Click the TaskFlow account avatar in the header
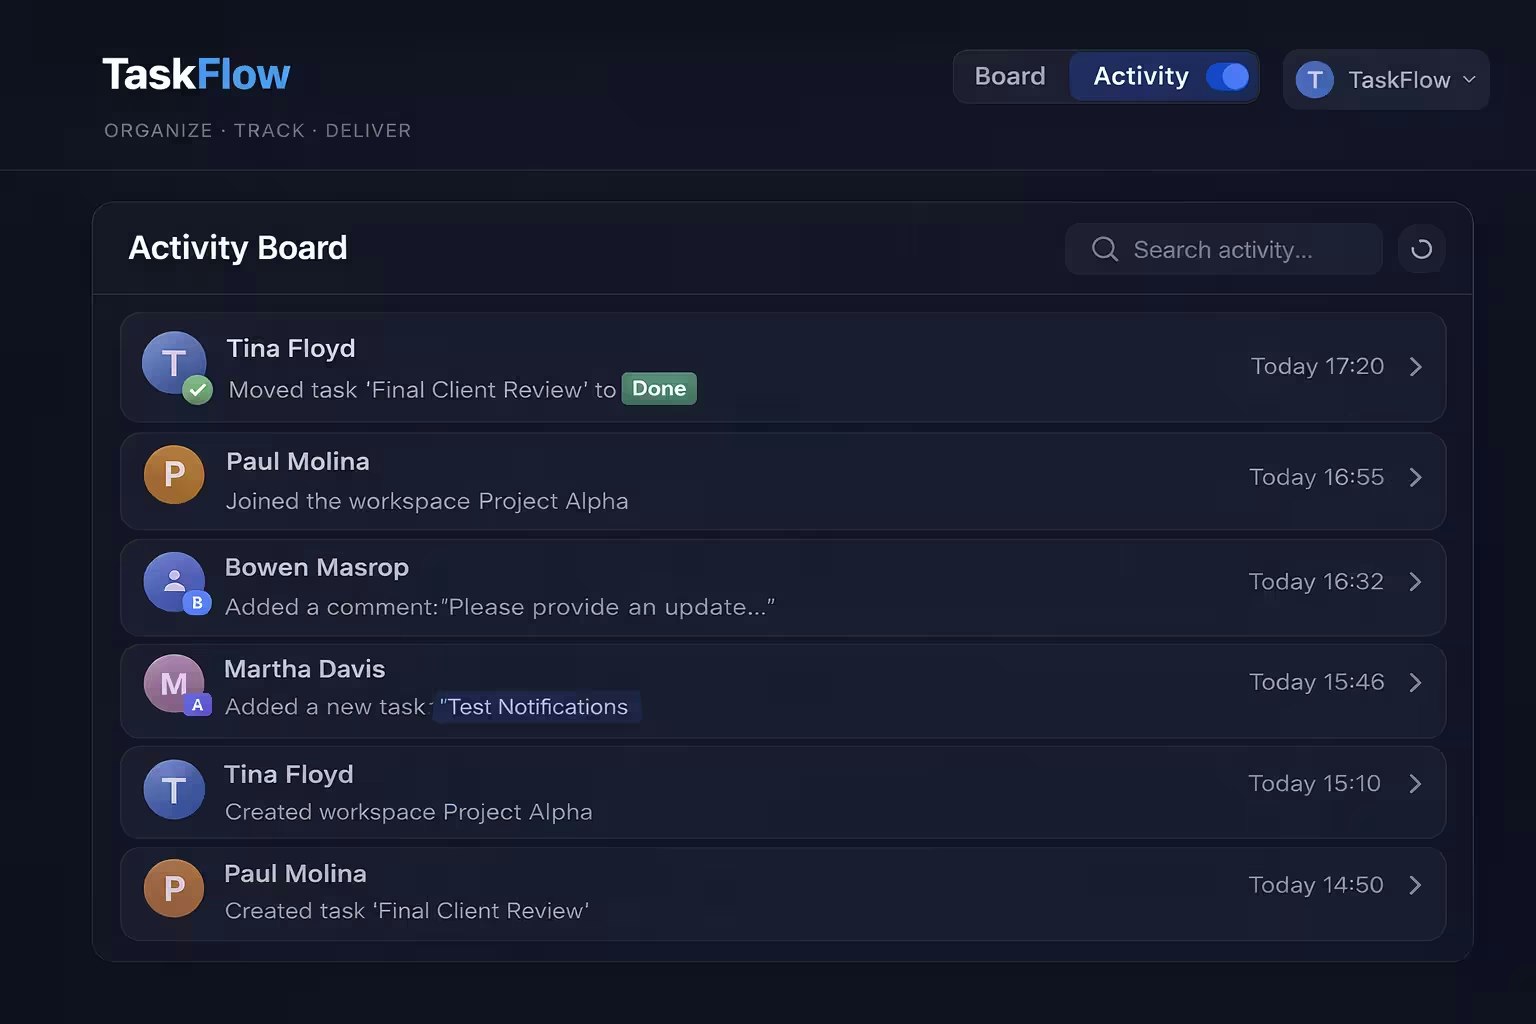This screenshot has height=1024, width=1536. tap(1313, 79)
